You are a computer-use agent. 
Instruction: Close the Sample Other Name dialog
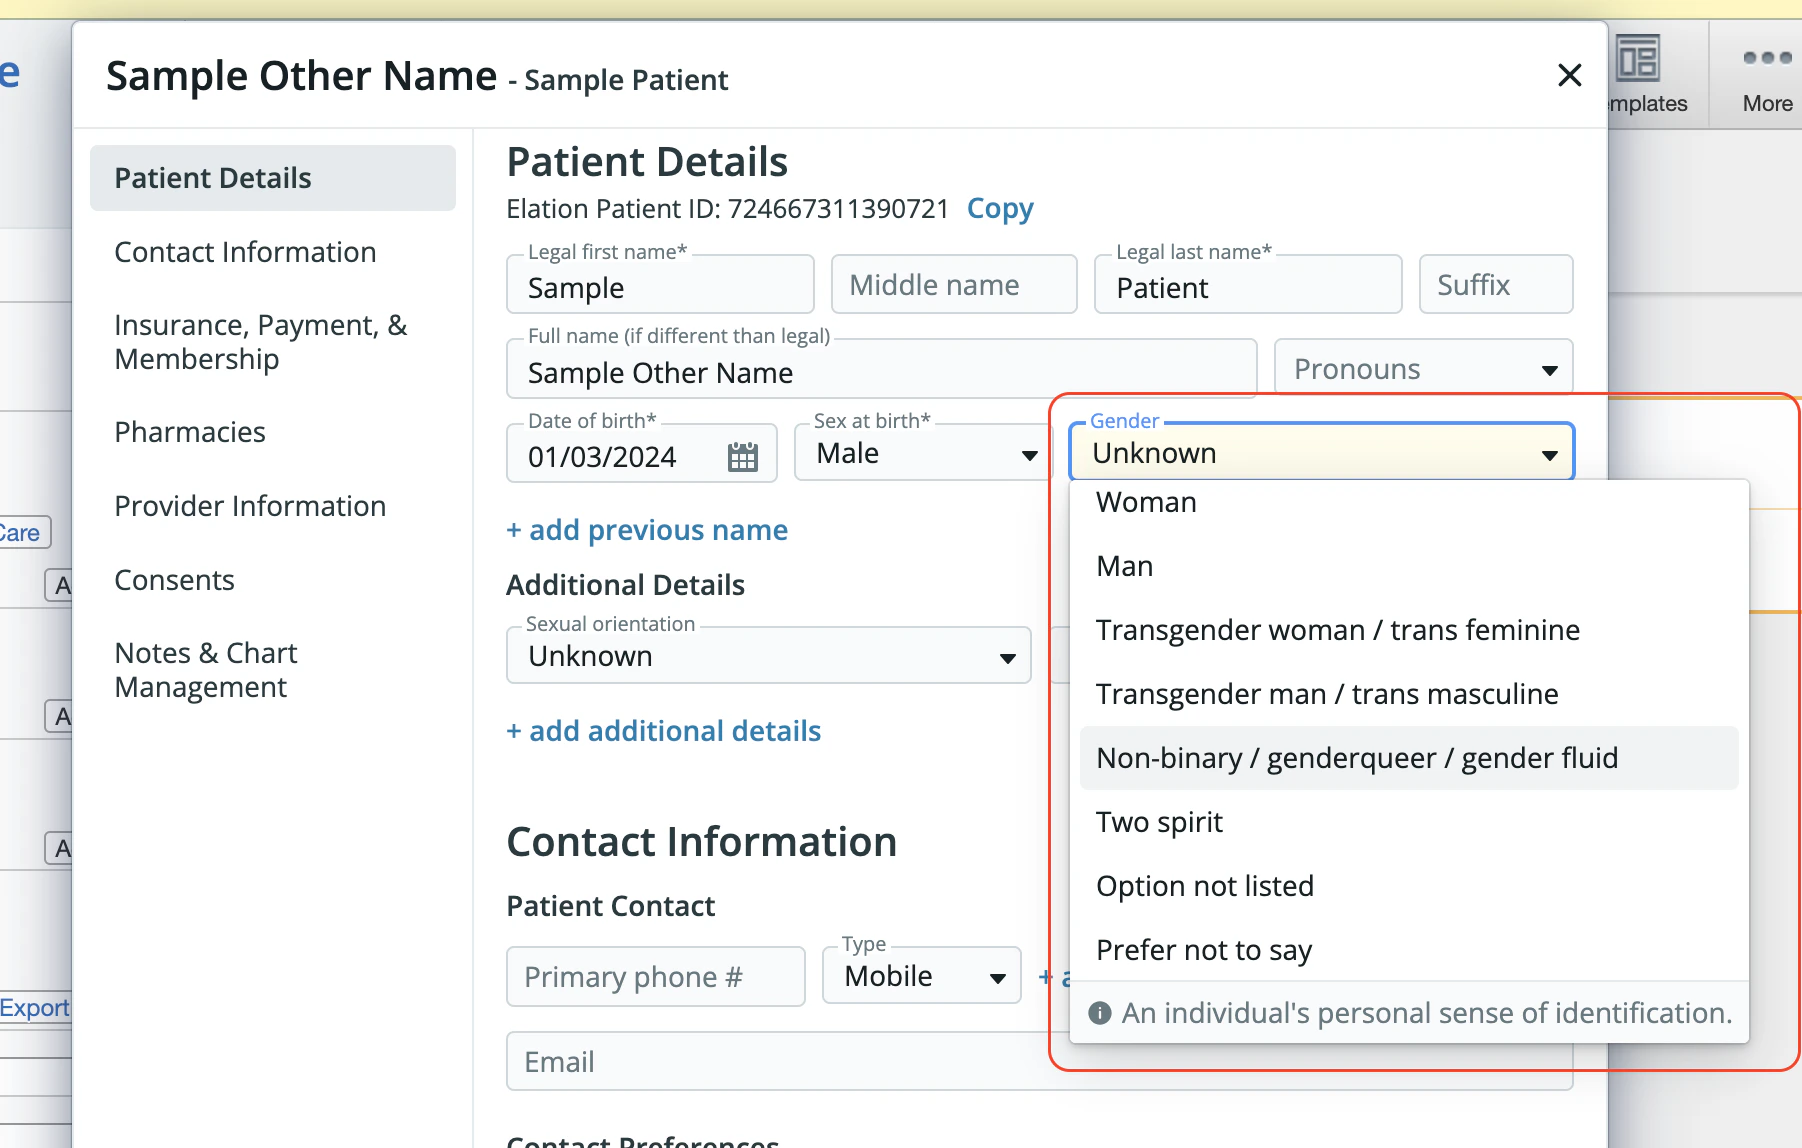coord(1569,75)
